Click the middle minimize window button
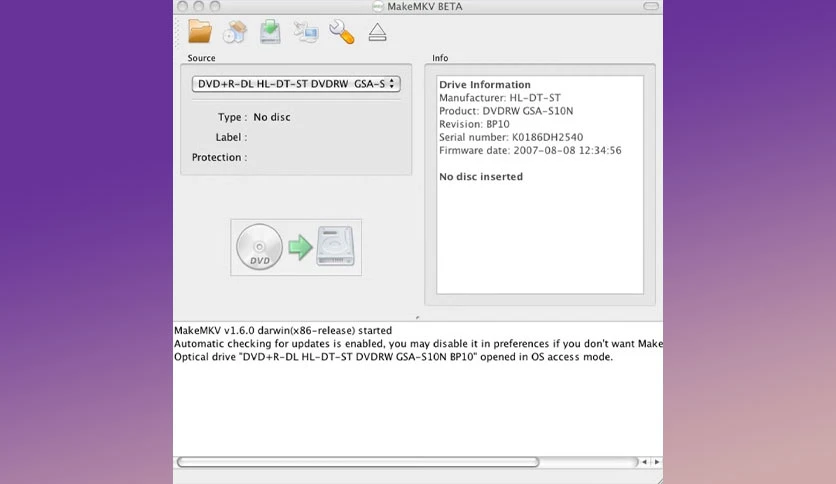This screenshot has height=484, width=836. 198,6
